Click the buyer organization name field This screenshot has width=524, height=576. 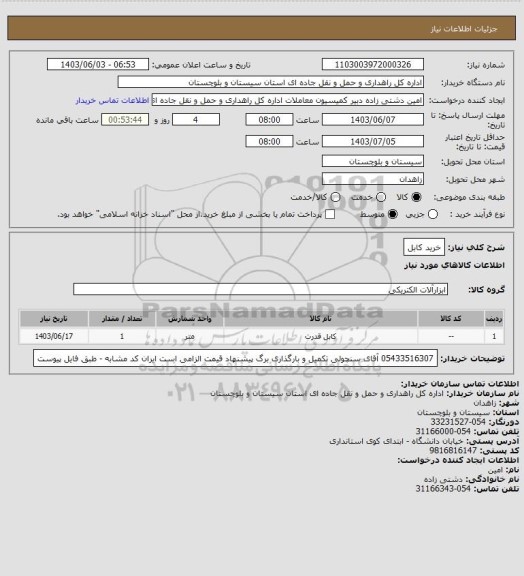coord(270,82)
